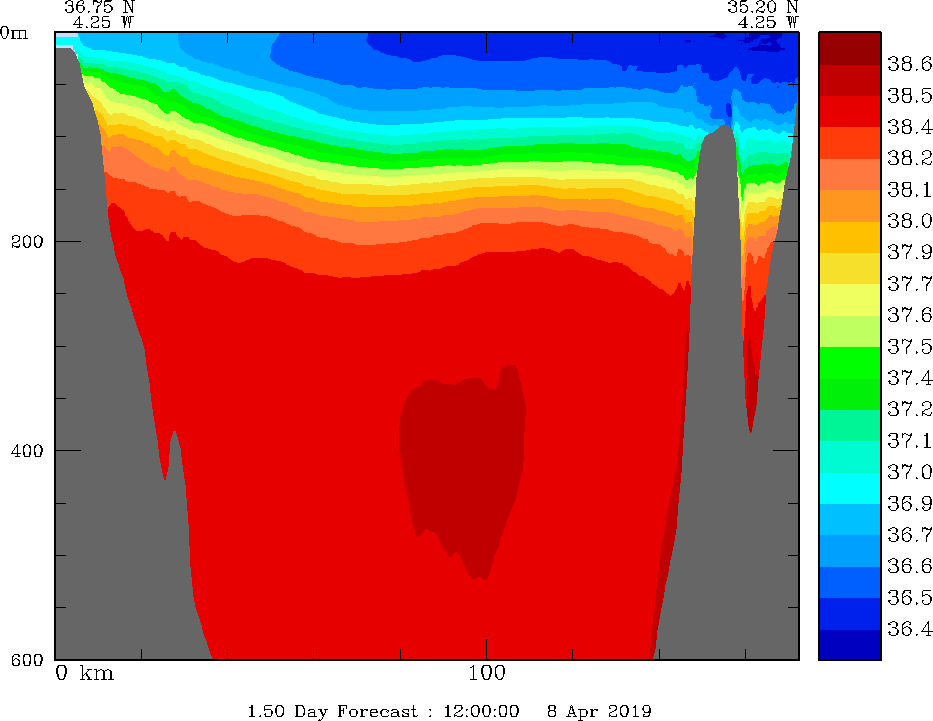Click the 0m depth axis label
Viewport: 933px width, 721px height.
point(14,33)
